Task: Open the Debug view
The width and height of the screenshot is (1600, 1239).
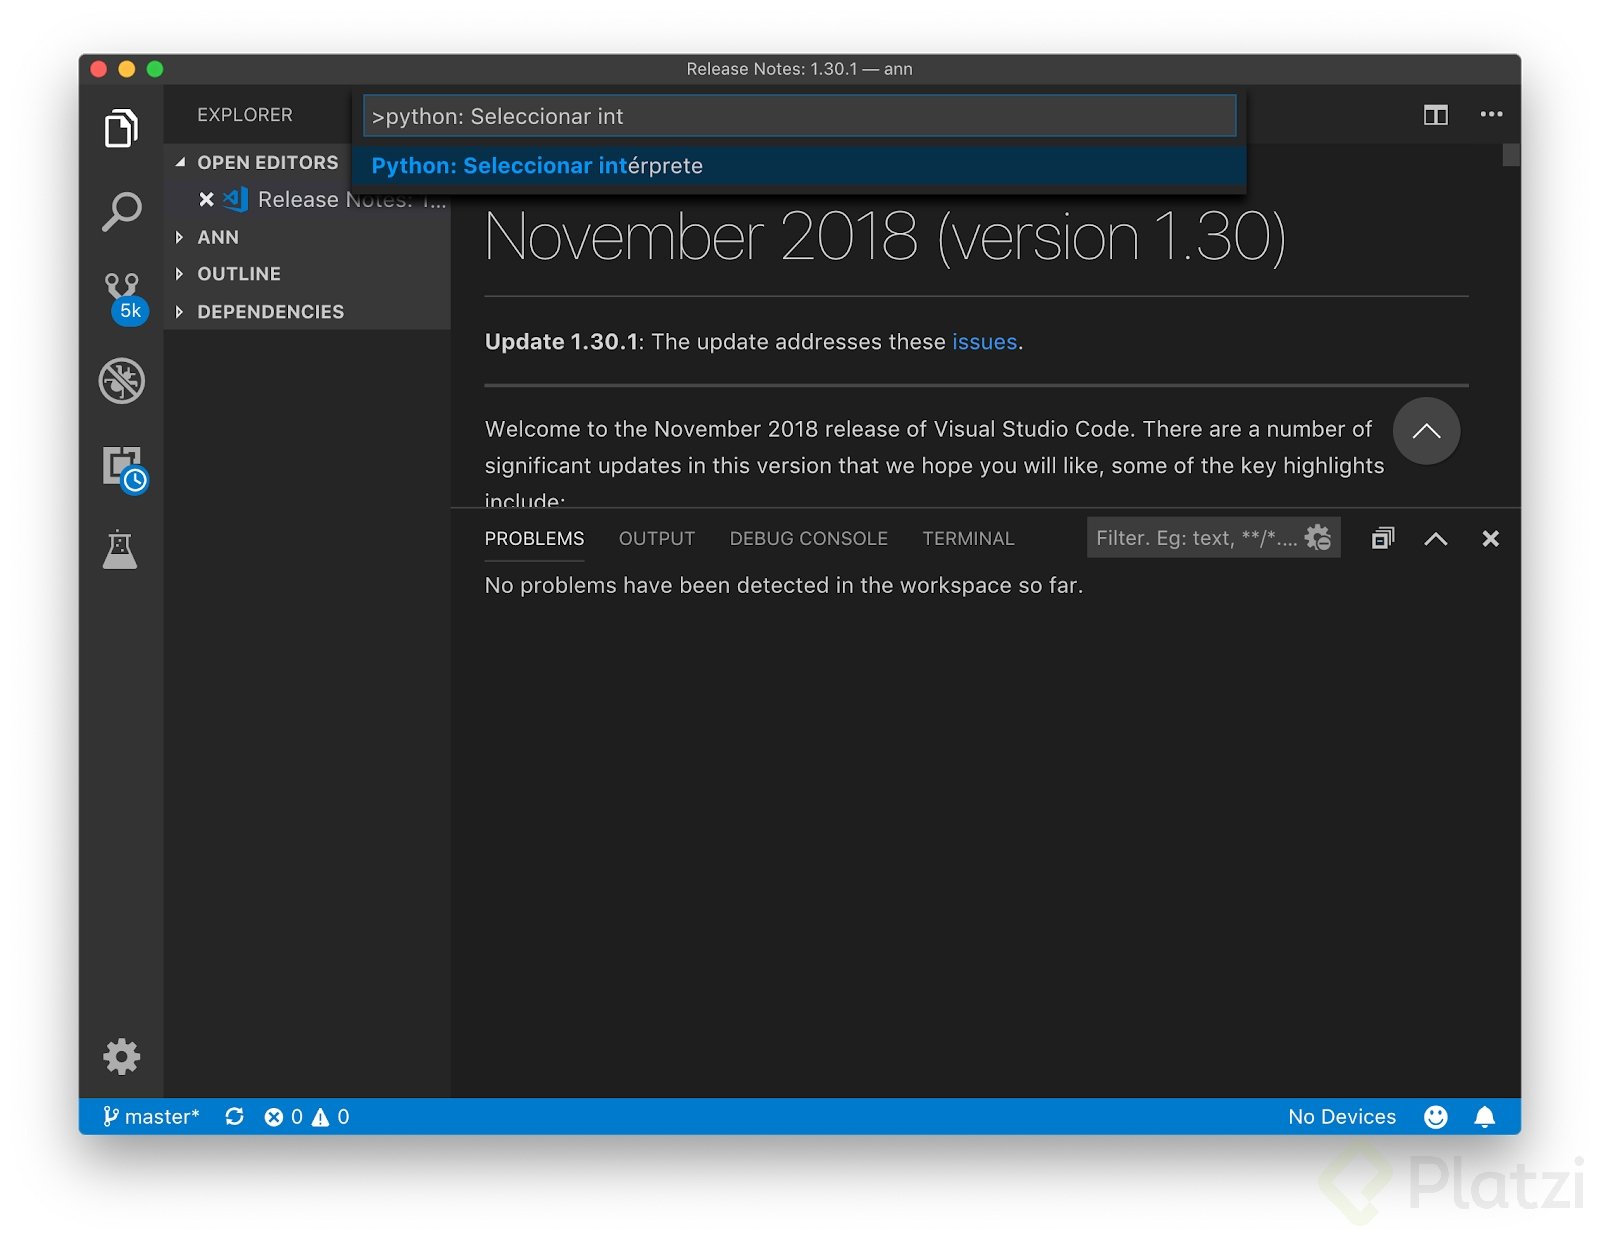Action: point(122,381)
